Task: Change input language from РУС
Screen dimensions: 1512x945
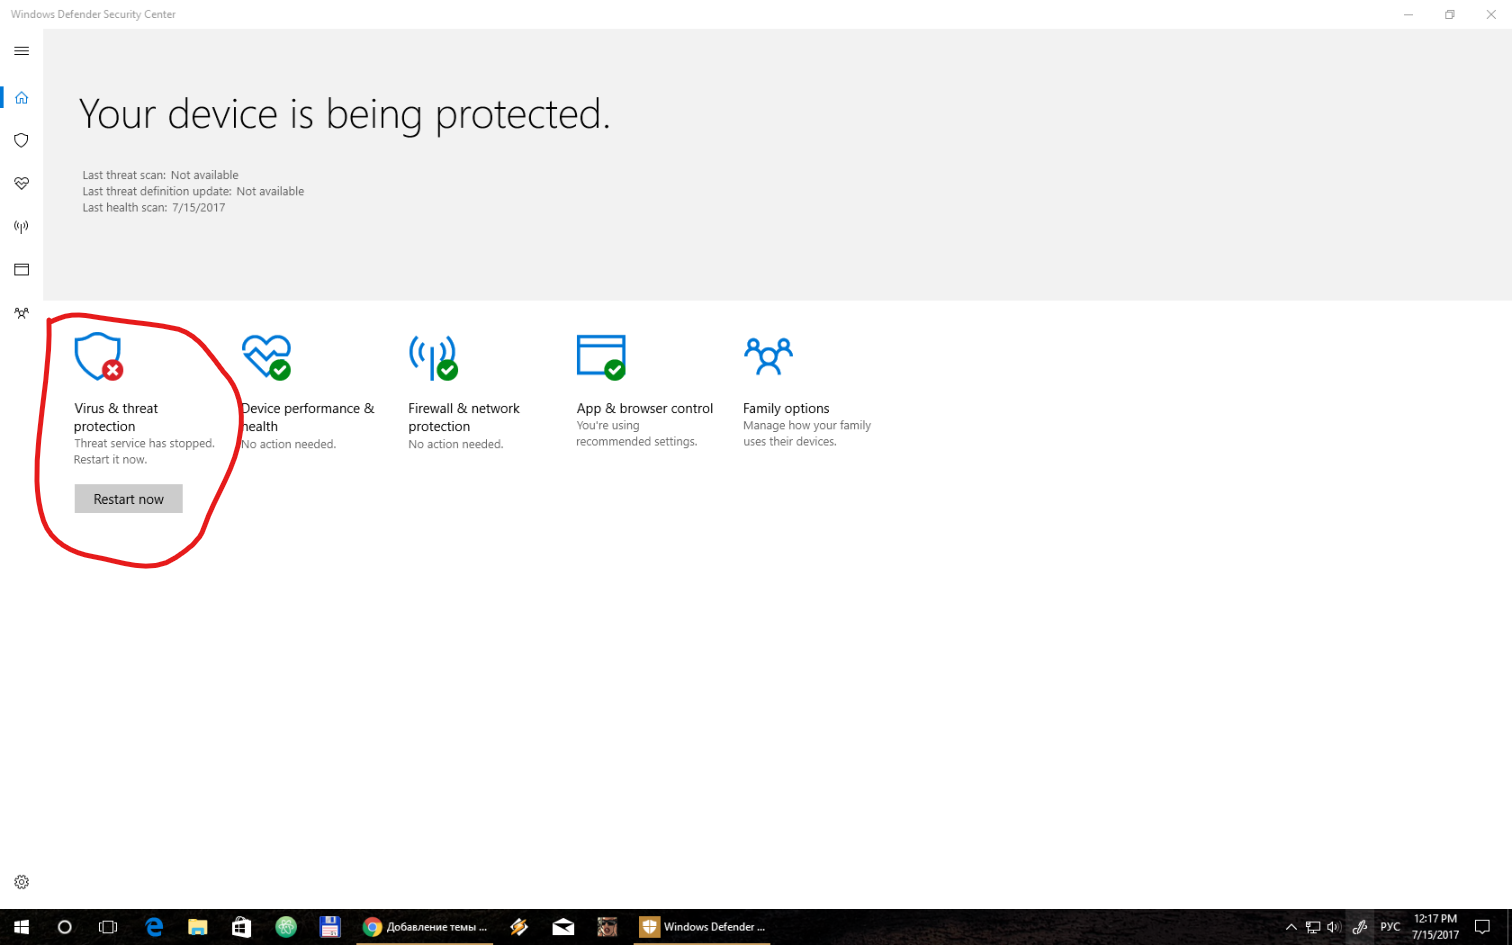Action: click(x=1390, y=927)
